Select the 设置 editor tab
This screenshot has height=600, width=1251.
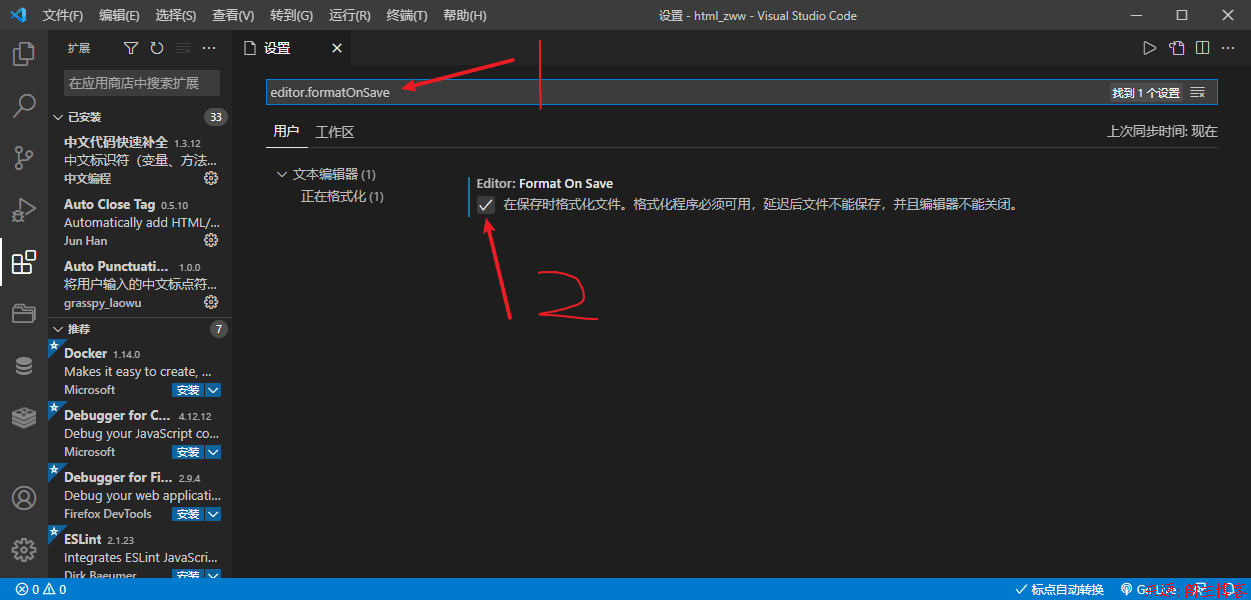click(292, 48)
